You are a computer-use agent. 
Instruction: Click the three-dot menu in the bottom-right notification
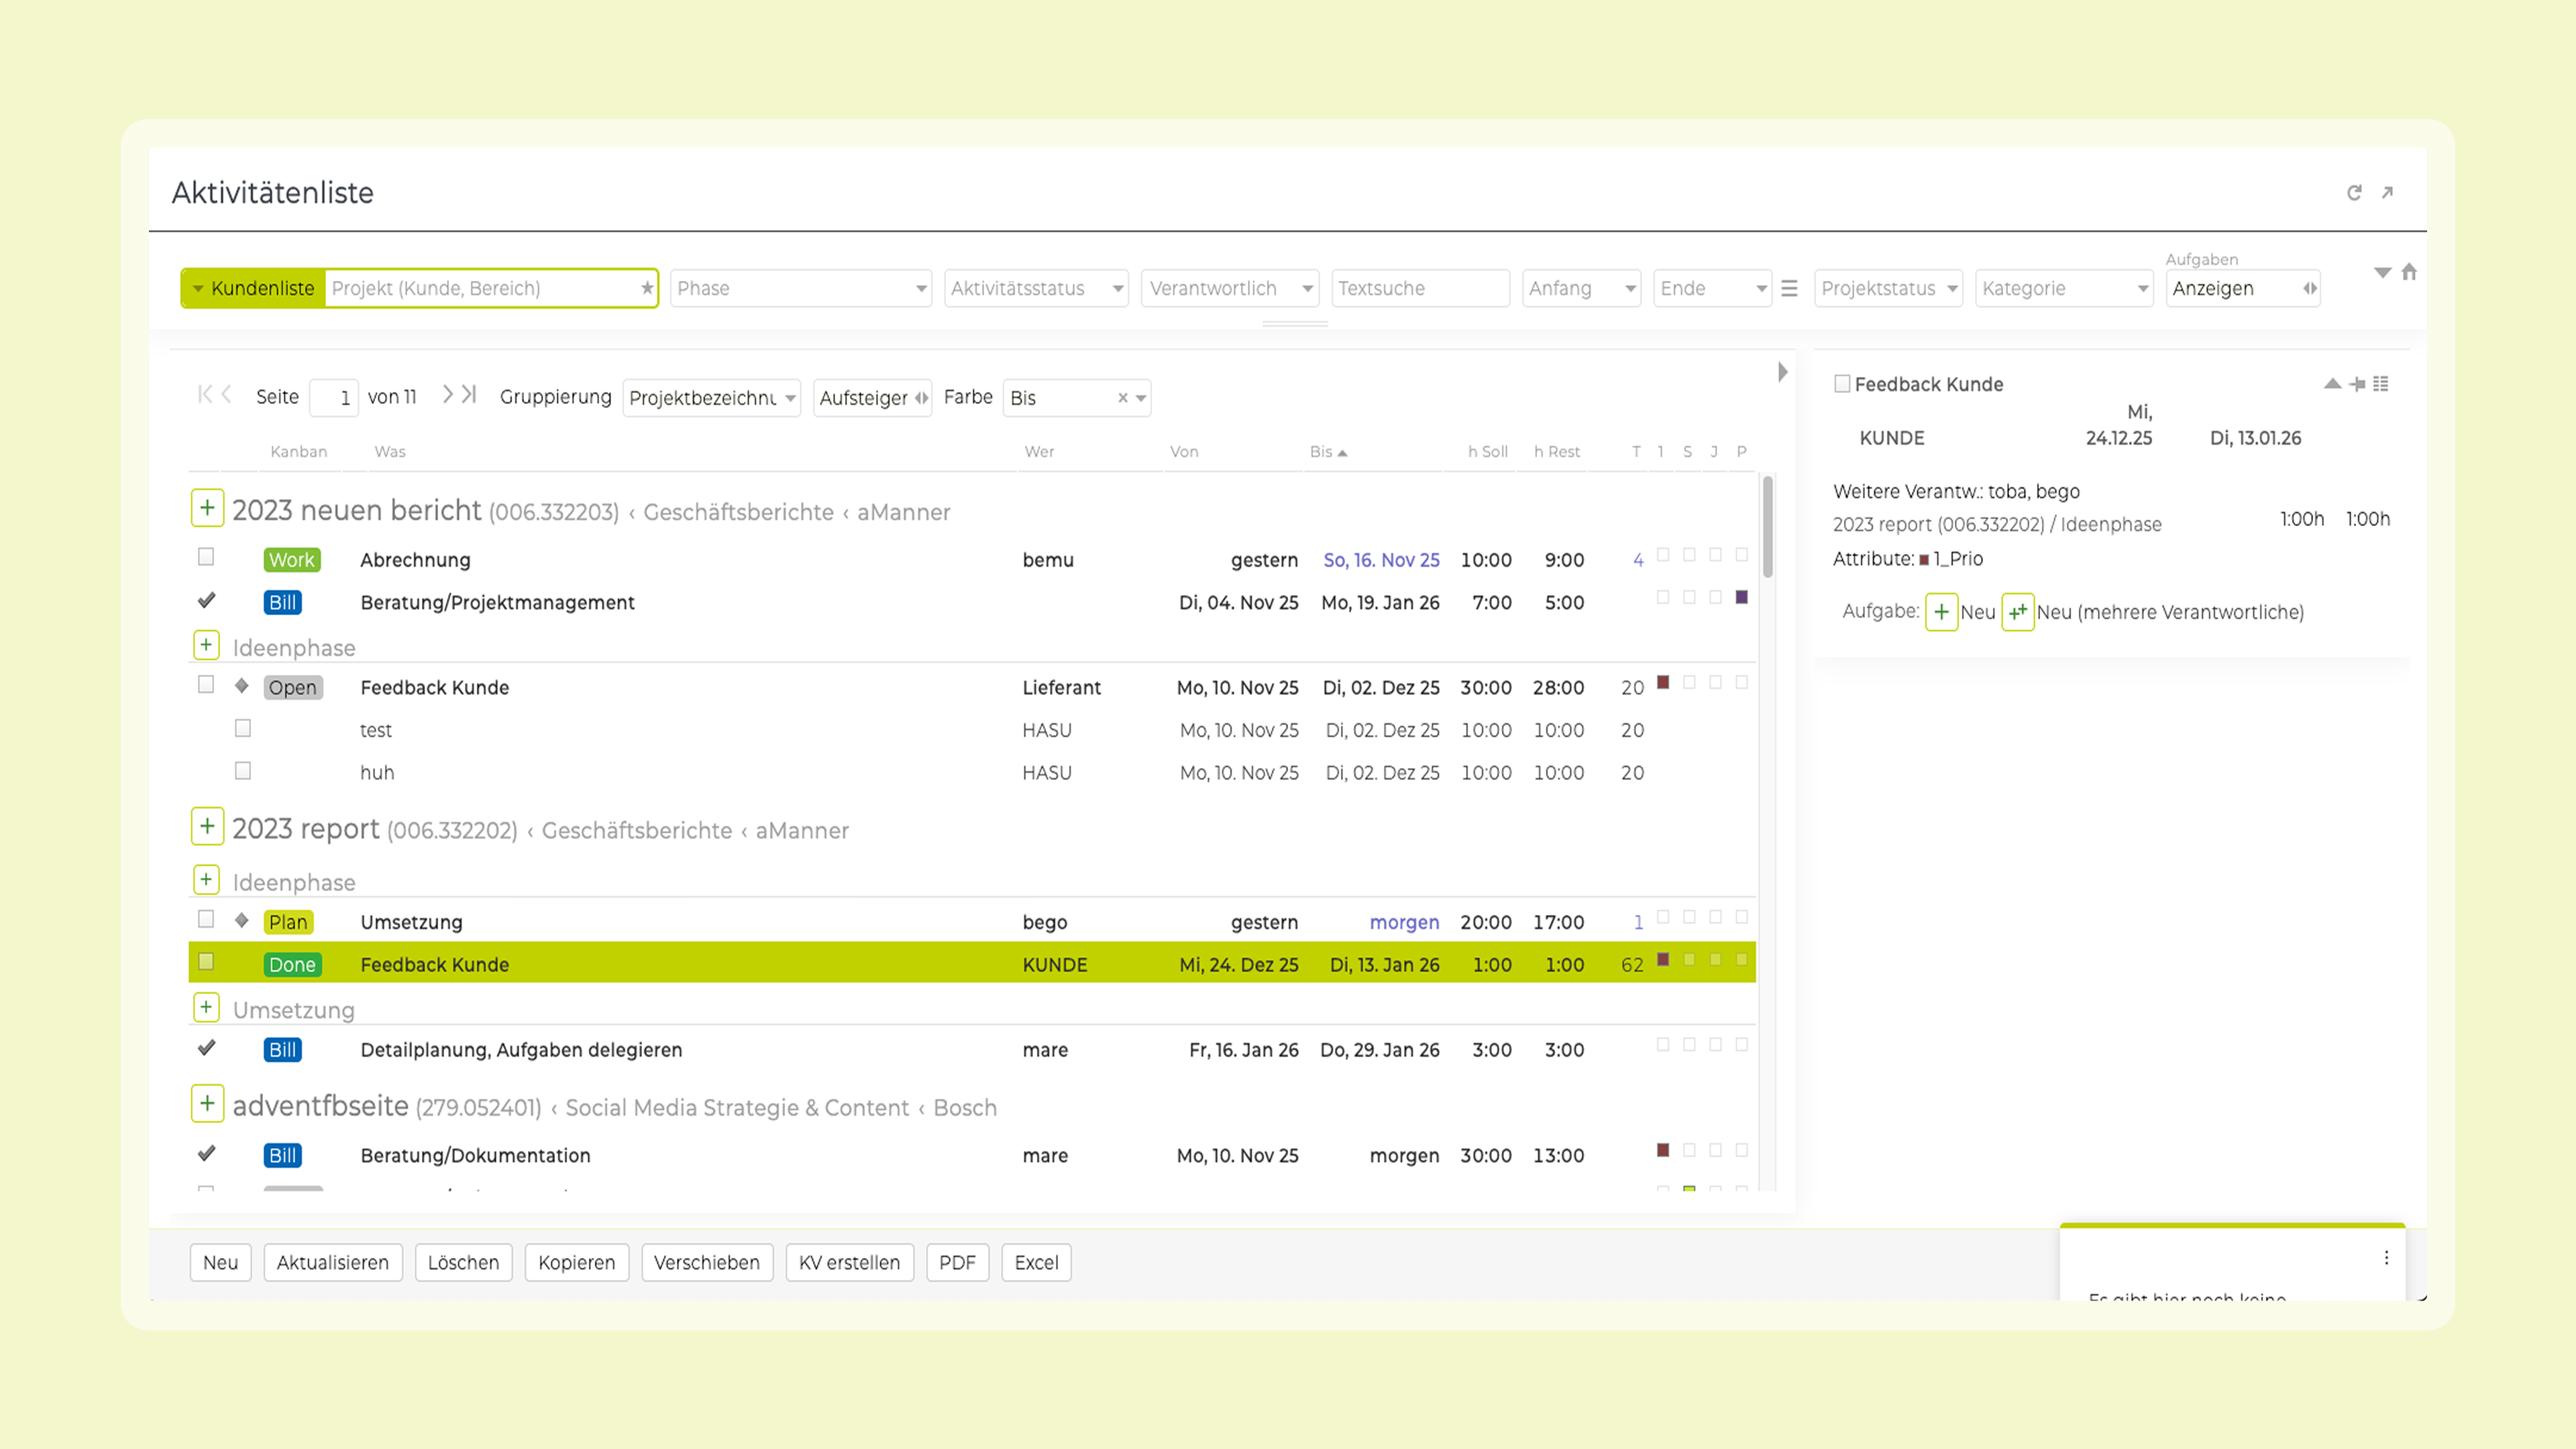[x=2386, y=1258]
